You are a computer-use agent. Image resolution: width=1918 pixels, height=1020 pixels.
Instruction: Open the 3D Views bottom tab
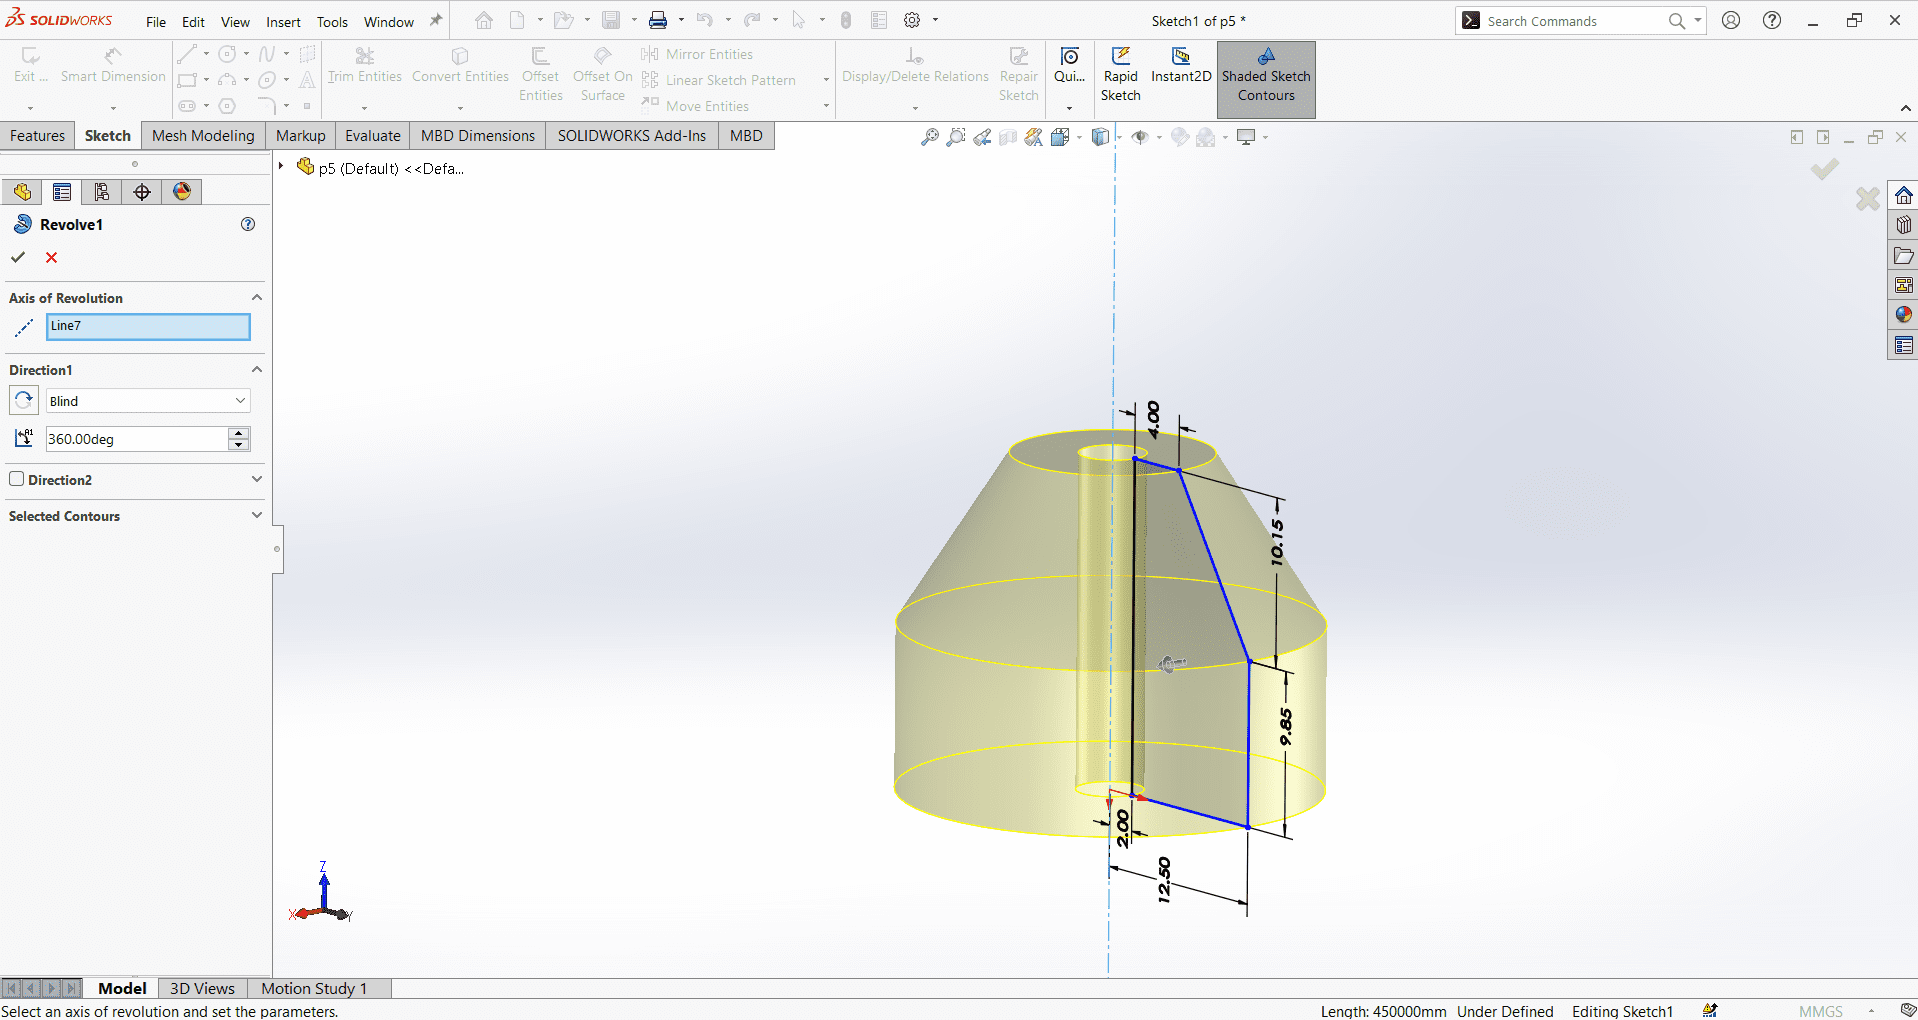click(202, 988)
